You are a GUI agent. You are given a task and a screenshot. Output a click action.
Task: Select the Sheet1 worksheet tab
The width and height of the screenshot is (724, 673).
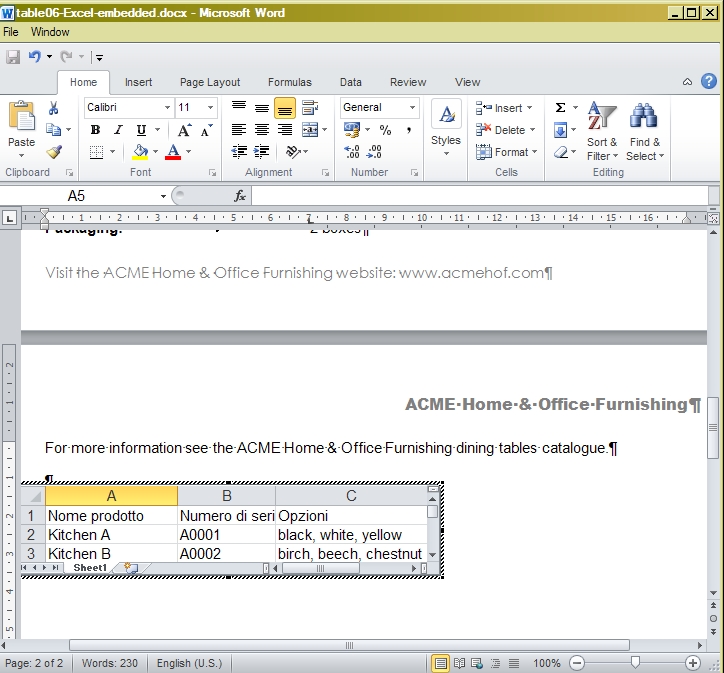(x=90, y=568)
